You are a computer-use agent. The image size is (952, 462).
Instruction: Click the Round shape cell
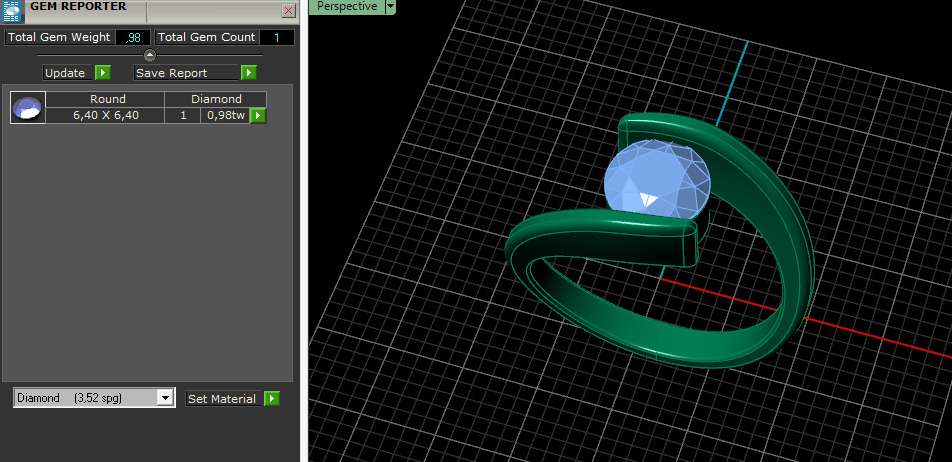pos(105,100)
